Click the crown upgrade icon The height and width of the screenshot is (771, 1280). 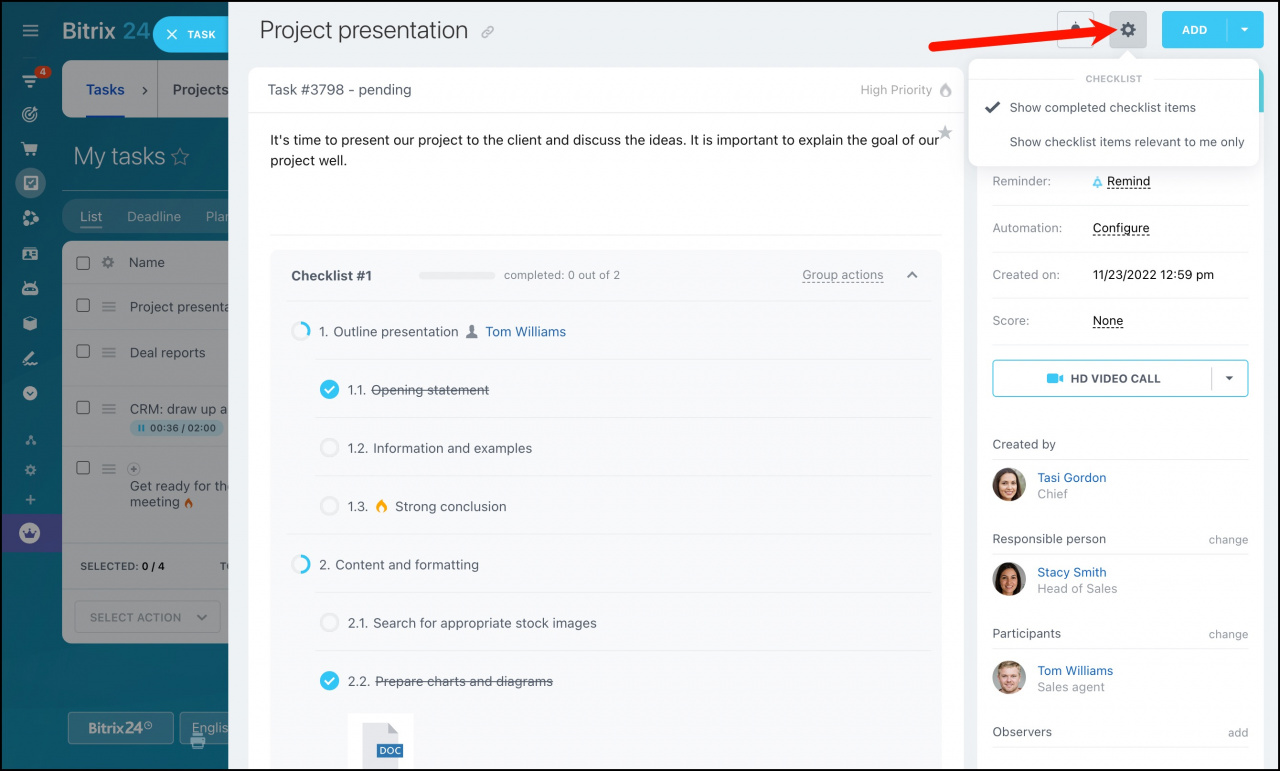click(x=30, y=533)
